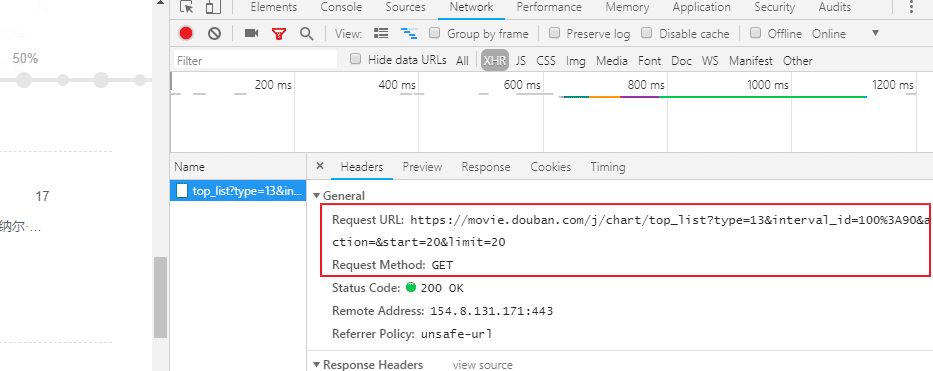The height and width of the screenshot is (371, 933).
Task: Filter requests by WS
Action: pyautogui.click(x=710, y=61)
